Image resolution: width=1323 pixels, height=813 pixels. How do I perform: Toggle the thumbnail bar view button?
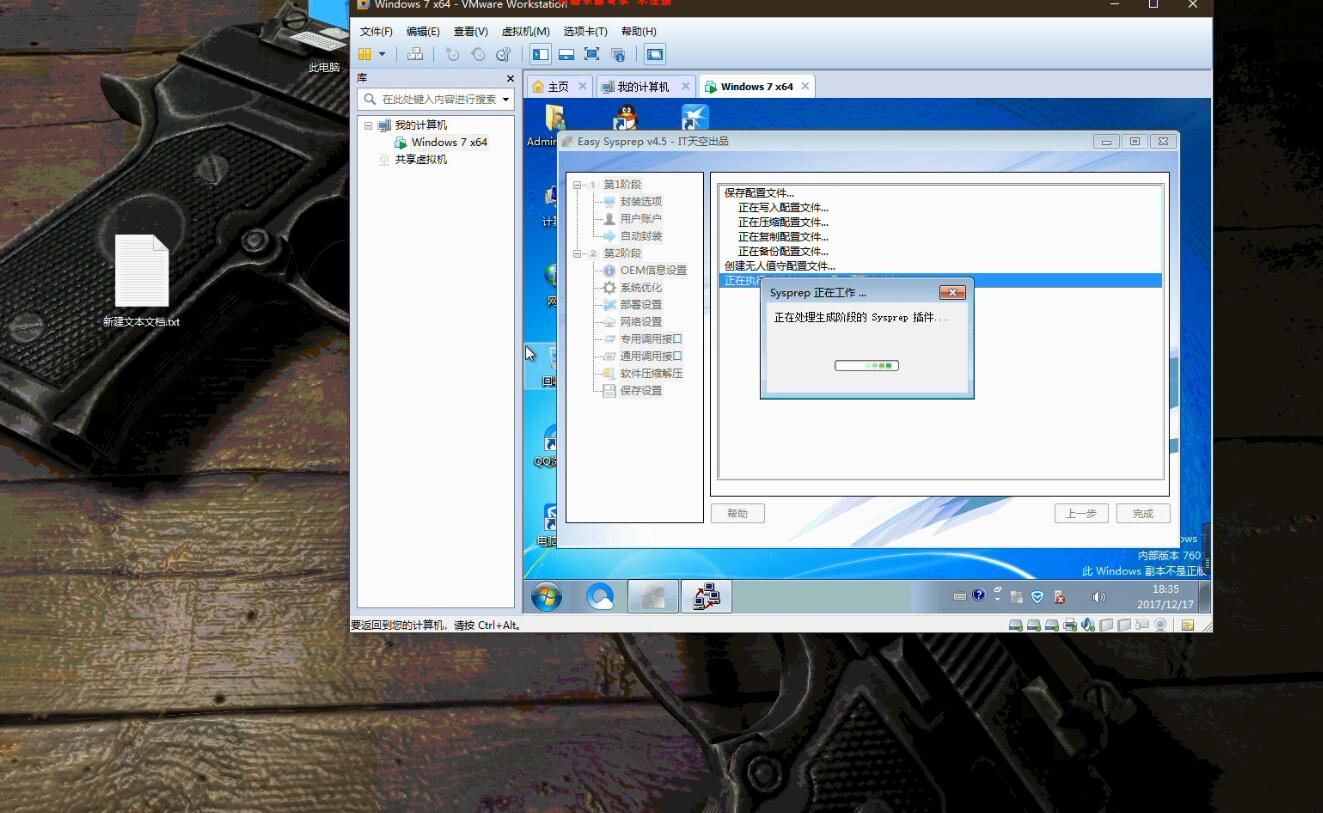point(566,54)
